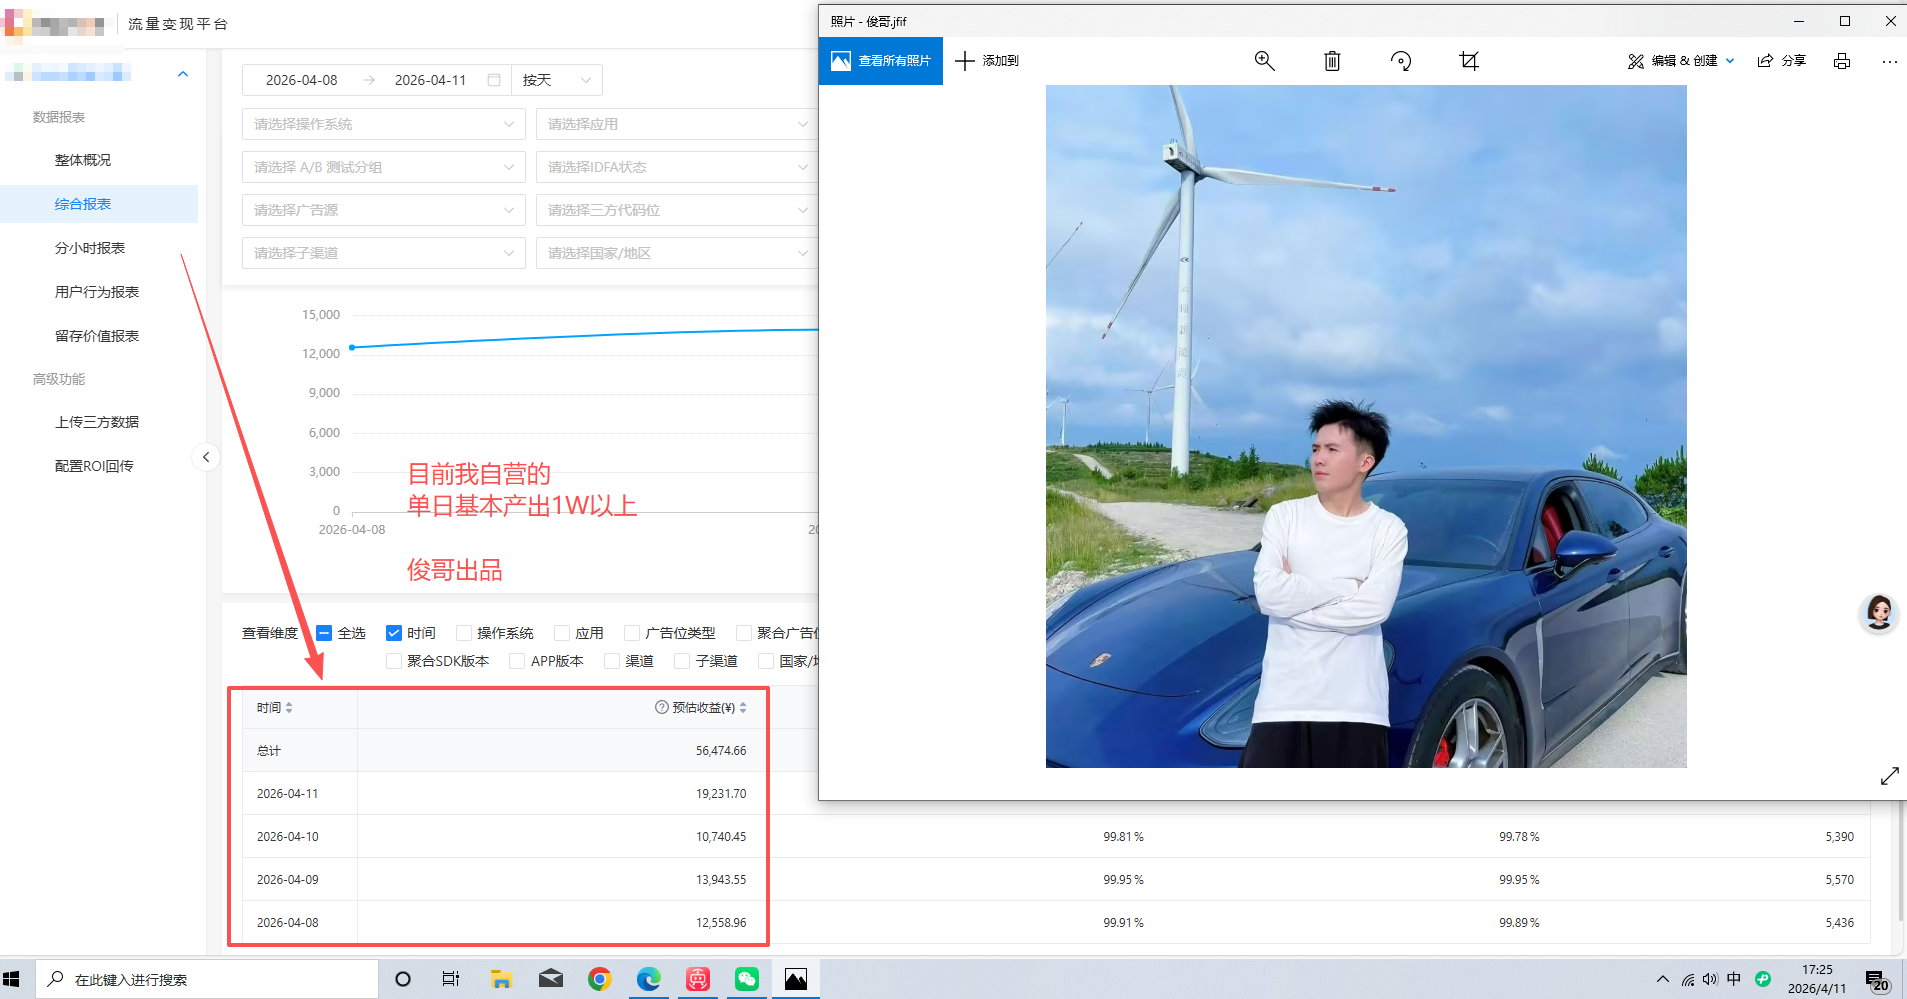1907x999 pixels.
Task: Click the 查看所有照片 button
Action: tap(880, 61)
